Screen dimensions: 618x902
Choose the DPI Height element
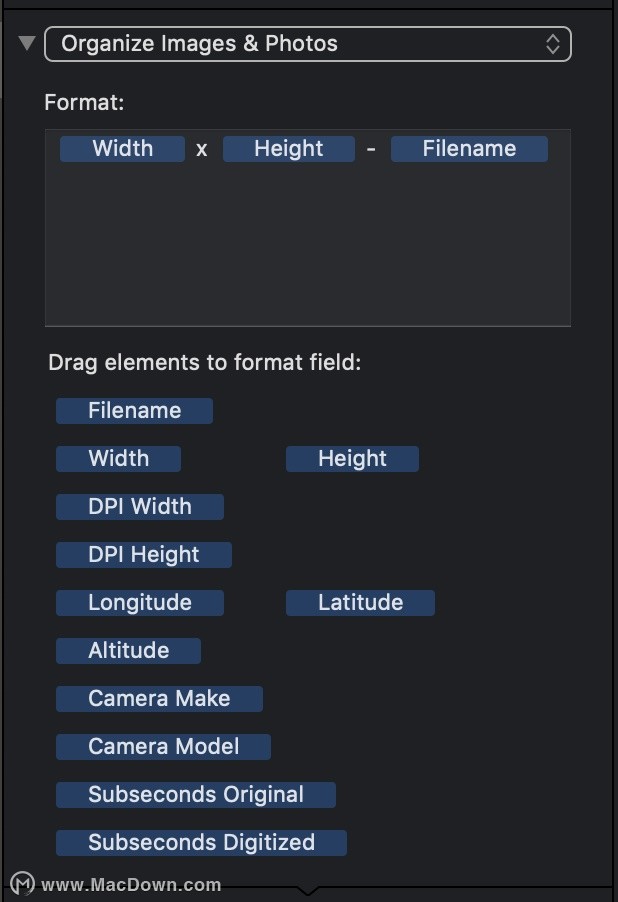coord(143,555)
